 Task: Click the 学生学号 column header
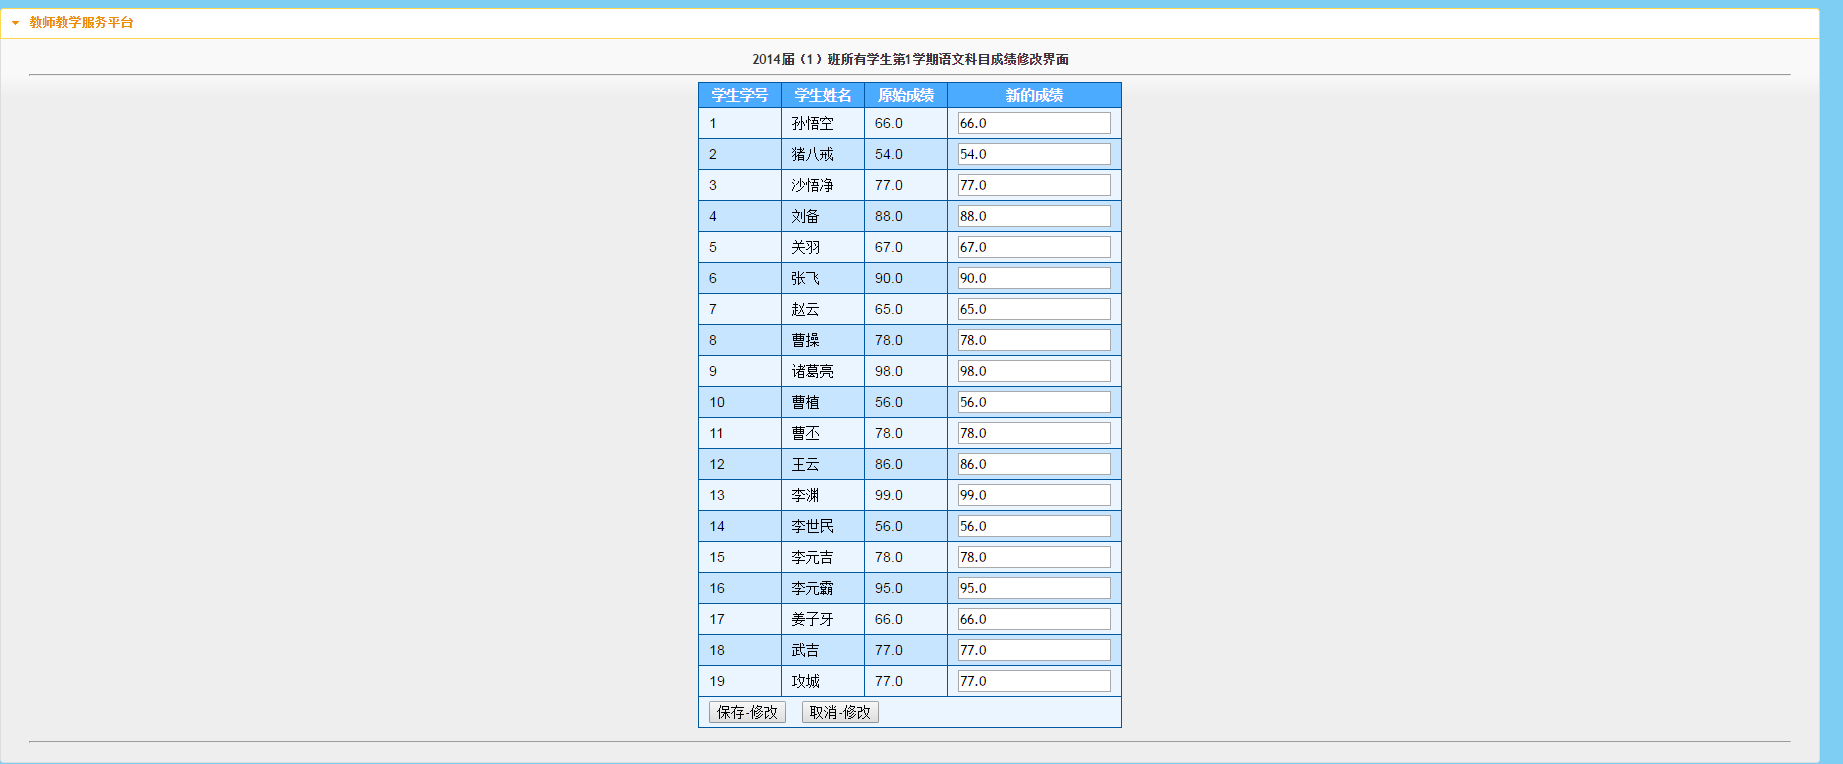[739, 95]
